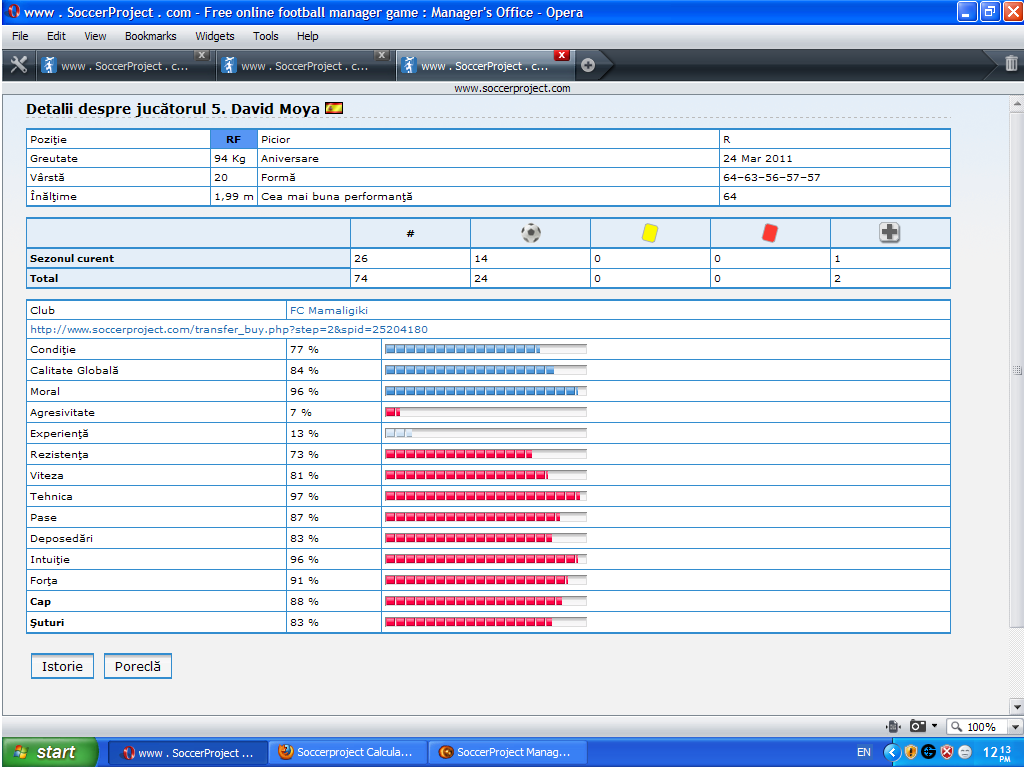Image resolution: width=1024 pixels, height=768 pixels.
Task: Click the blue RF position cell
Action: (x=234, y=139)
